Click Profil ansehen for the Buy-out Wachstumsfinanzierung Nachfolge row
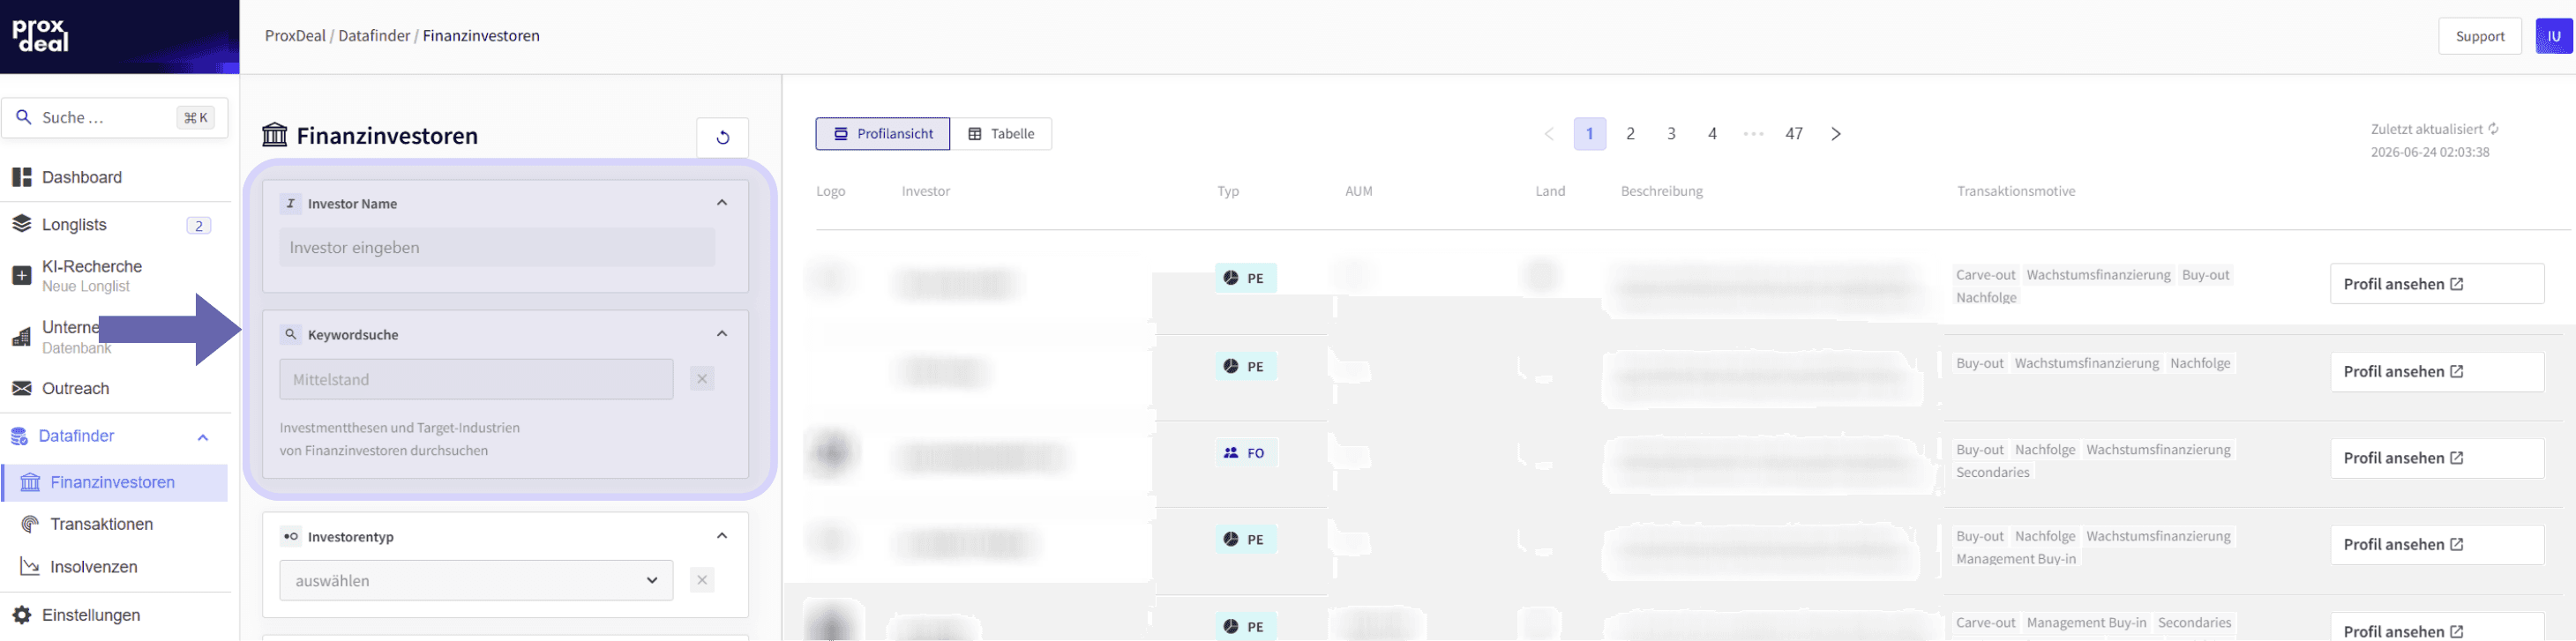 [2437, 372]
